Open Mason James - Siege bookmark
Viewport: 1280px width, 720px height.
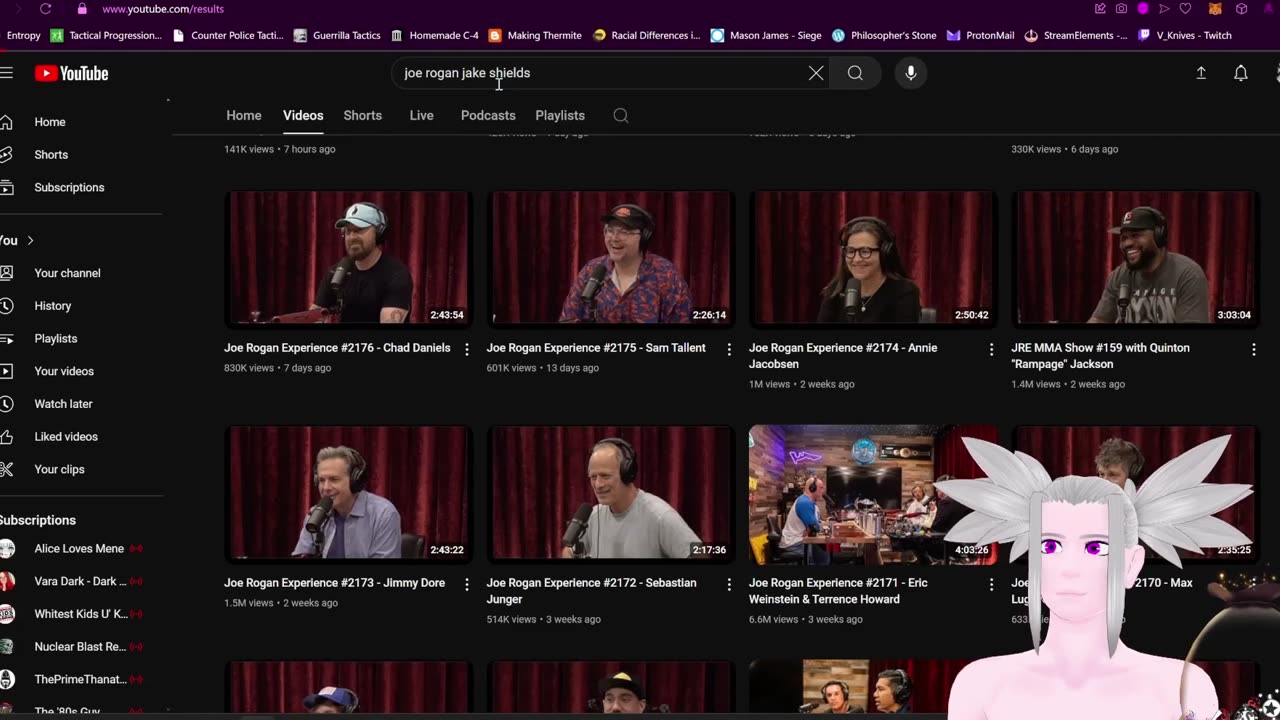point(766,35)
